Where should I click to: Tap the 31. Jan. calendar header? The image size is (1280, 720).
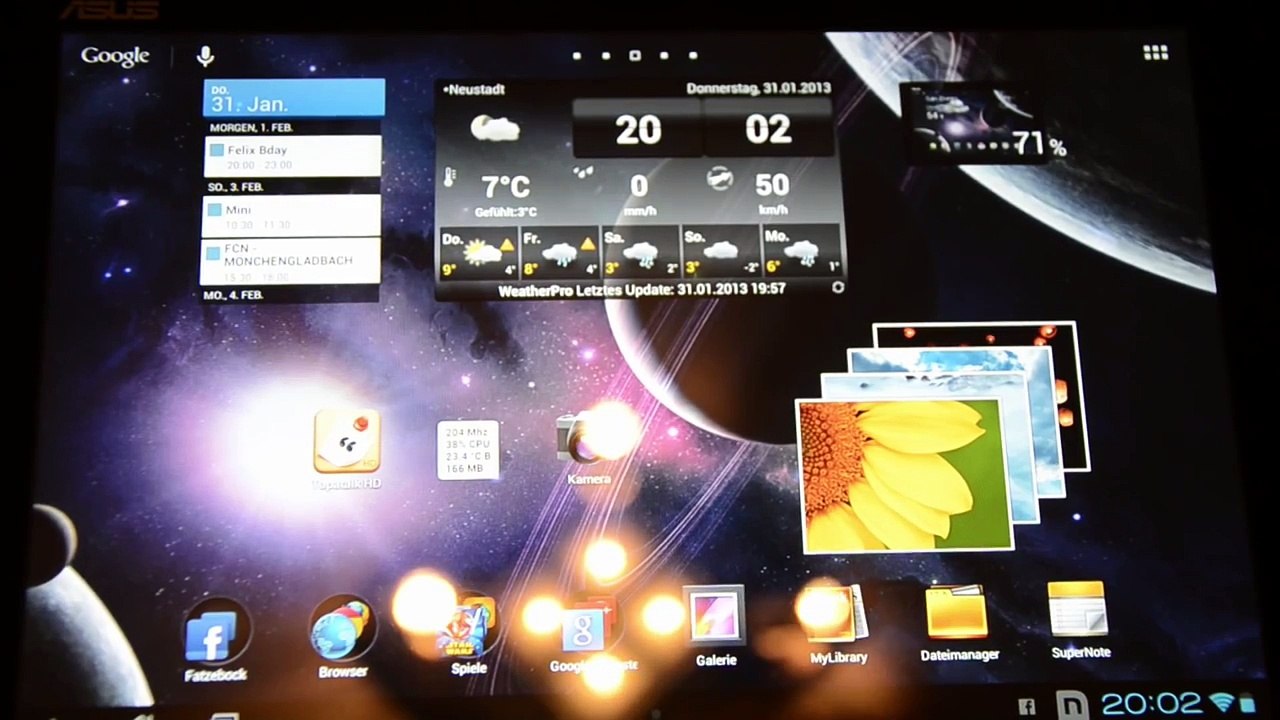point(293,99)
